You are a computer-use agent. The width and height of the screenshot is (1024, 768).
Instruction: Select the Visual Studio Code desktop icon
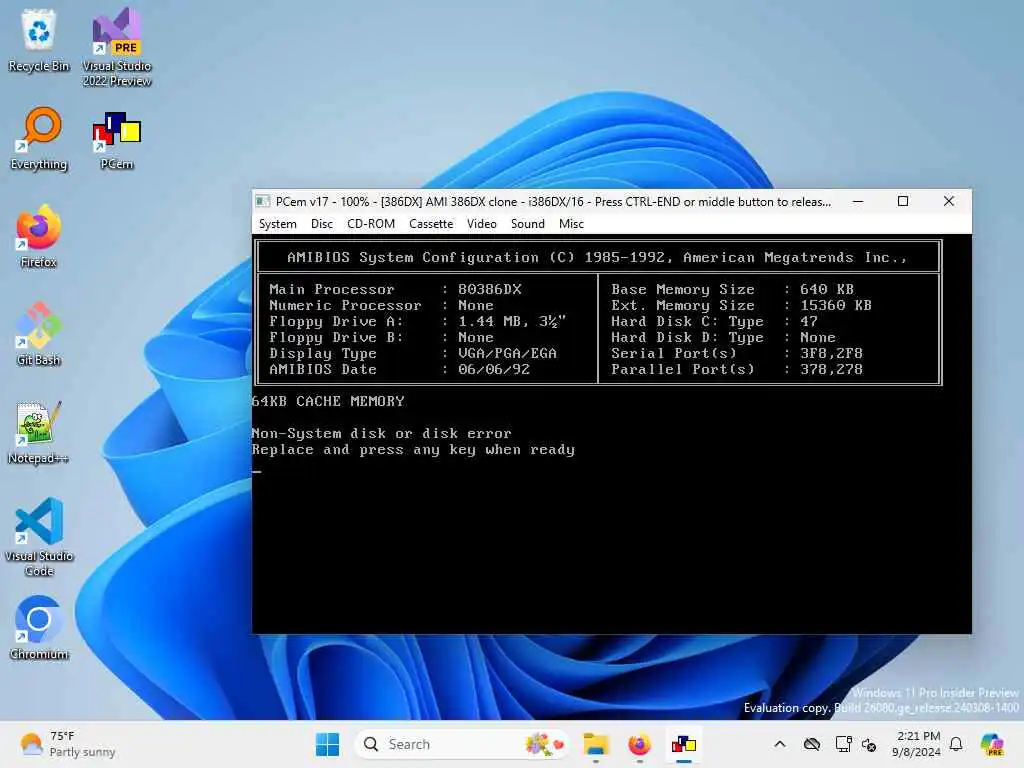[39, 537]
